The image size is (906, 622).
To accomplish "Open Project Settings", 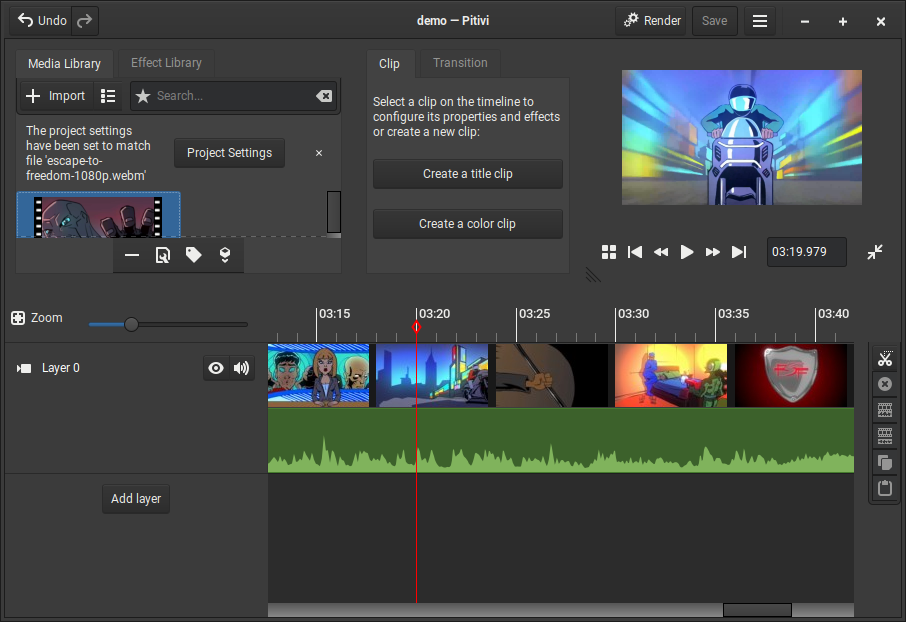I will tap(229, 153).
